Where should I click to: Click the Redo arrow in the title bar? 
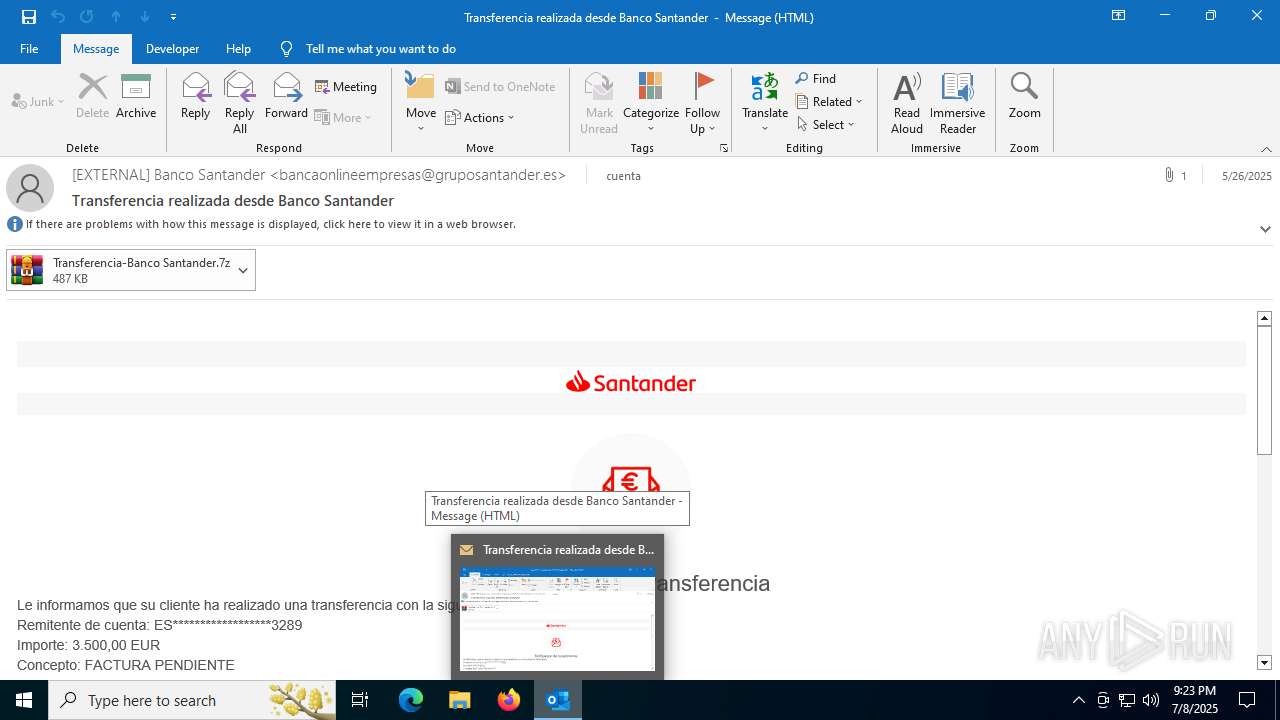click(86, 17)
